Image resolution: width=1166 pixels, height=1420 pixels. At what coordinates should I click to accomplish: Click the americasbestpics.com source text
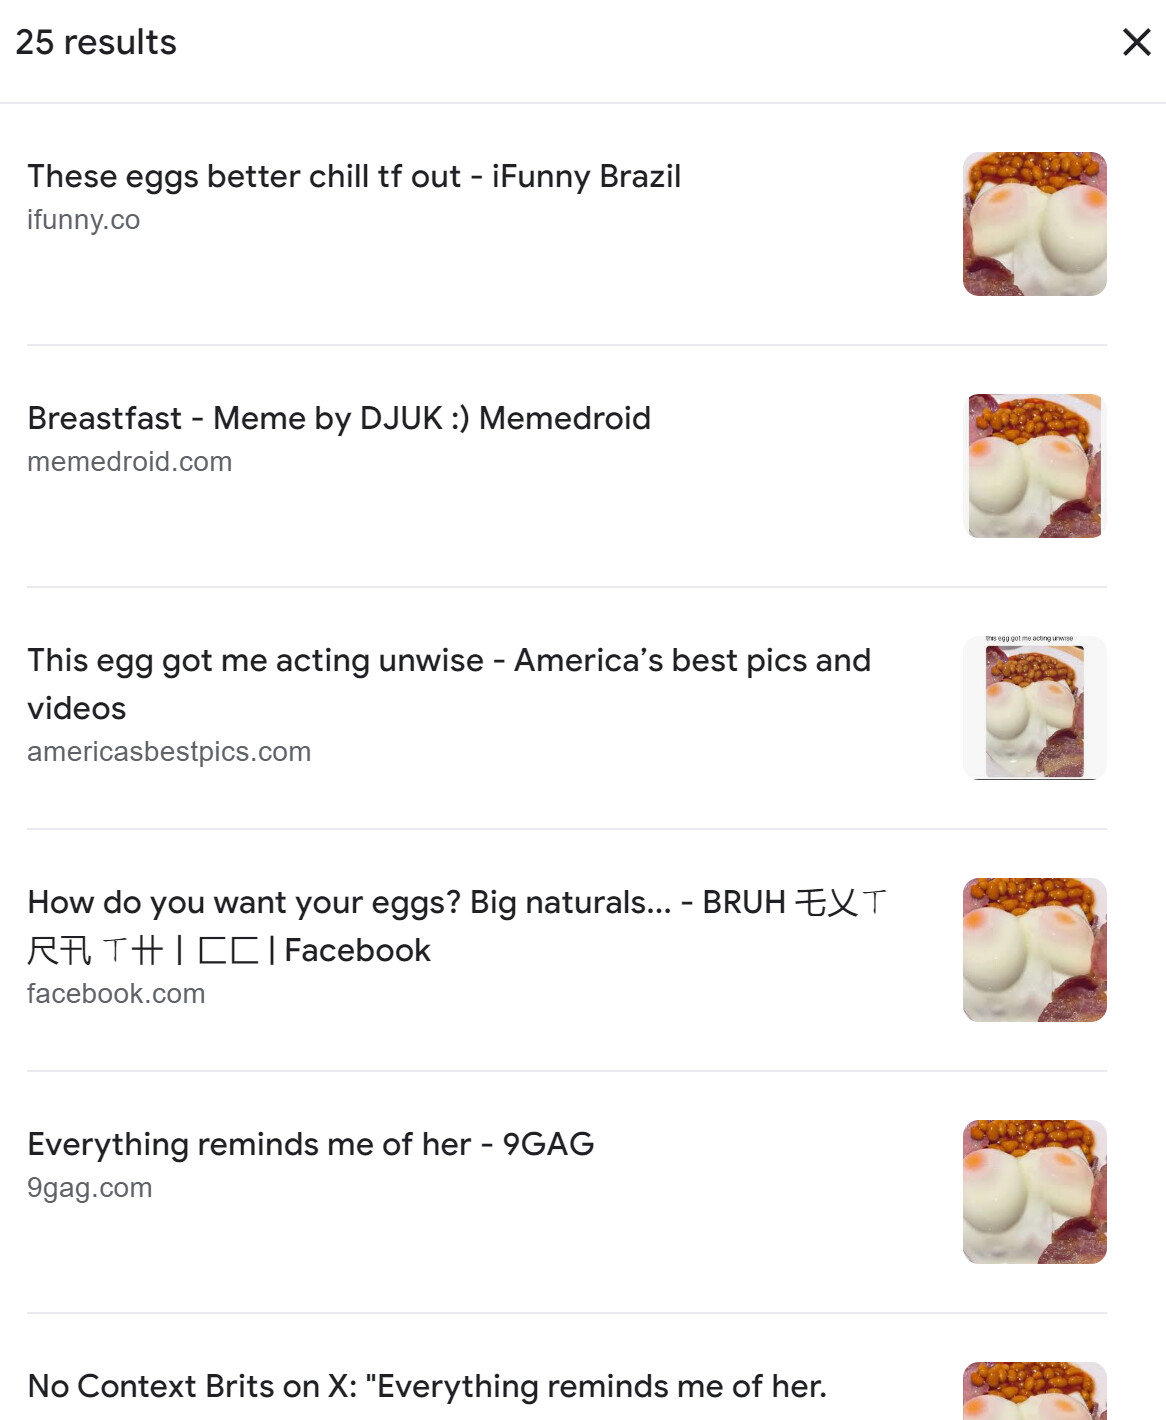pos(169,752)
